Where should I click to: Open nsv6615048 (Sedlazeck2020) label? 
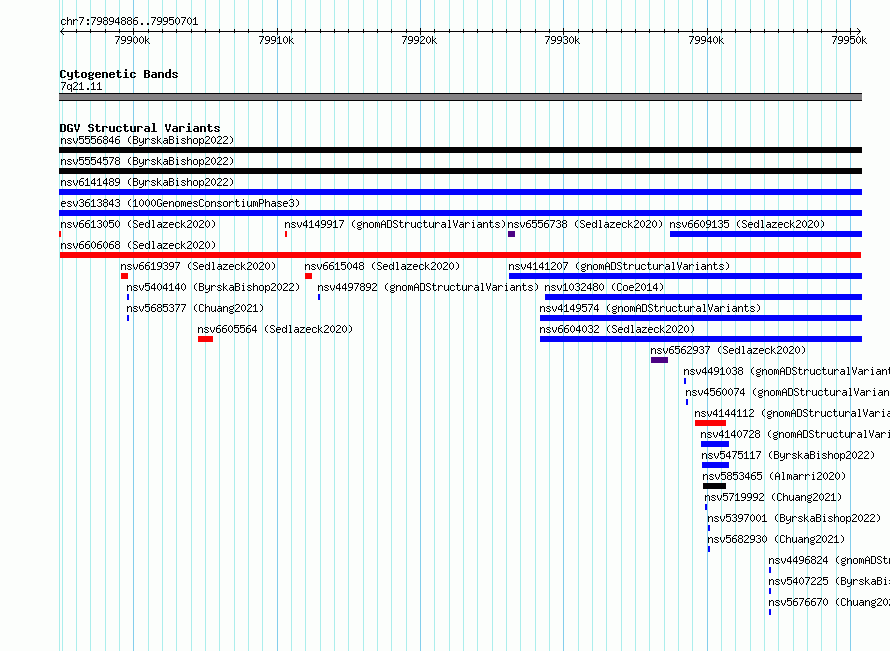tap(382, 266)
